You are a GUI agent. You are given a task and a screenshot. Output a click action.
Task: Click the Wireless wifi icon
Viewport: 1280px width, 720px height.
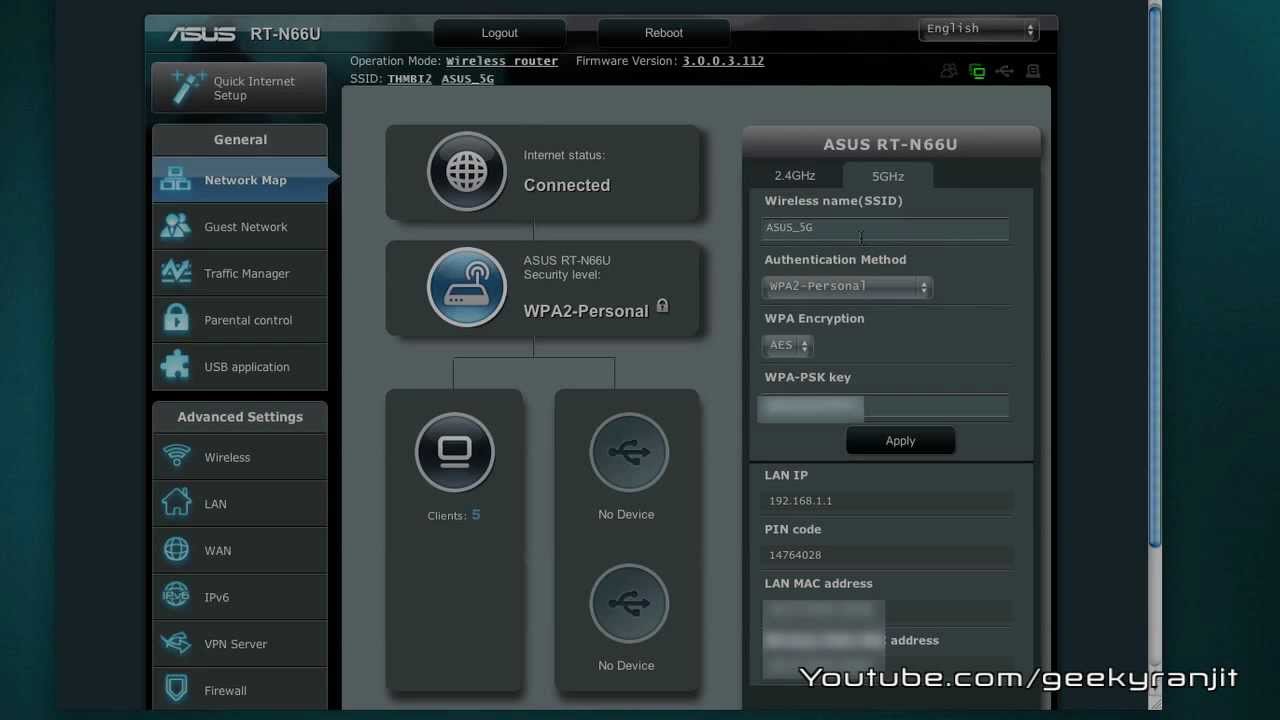point(176,457)
